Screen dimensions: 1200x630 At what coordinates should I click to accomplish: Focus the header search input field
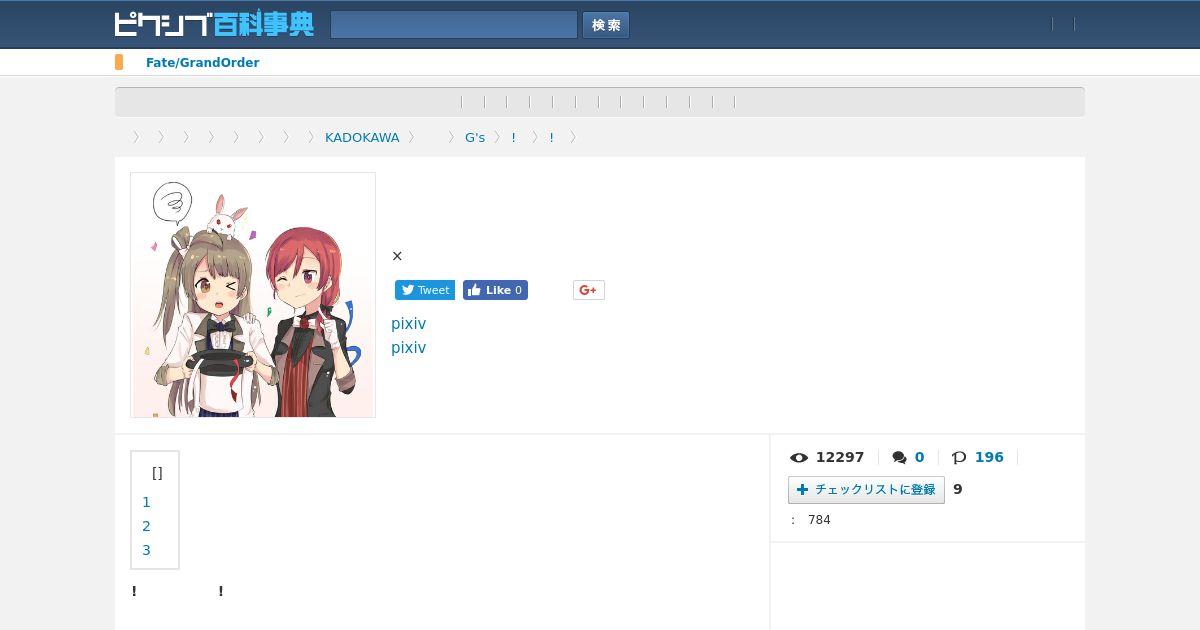pos(454,25)
